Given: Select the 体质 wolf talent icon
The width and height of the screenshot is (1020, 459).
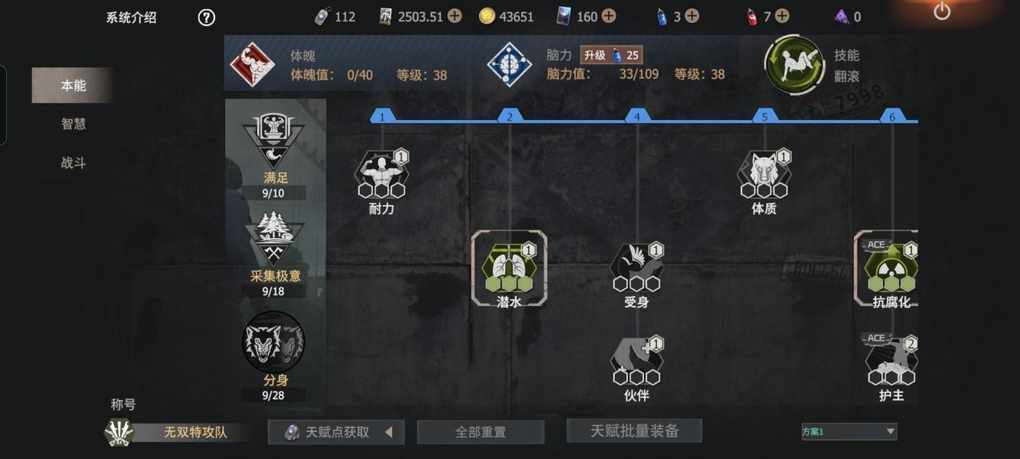Looking at the screenshot, I should coord(764,174).
